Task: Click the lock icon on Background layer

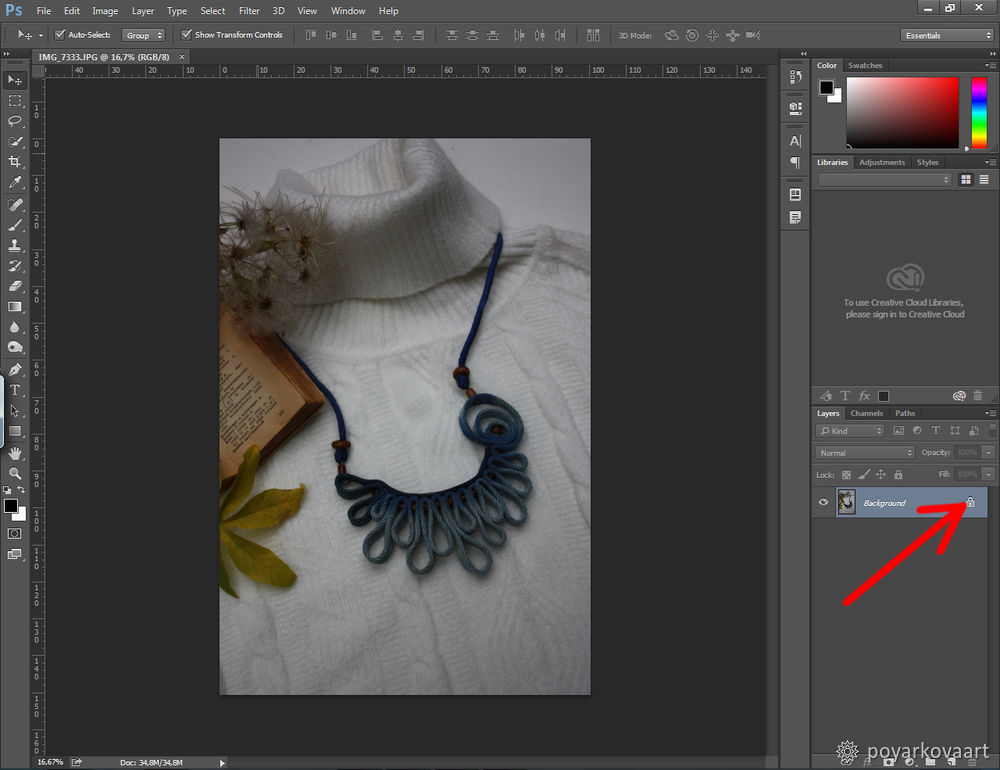Action: (969, 502)
